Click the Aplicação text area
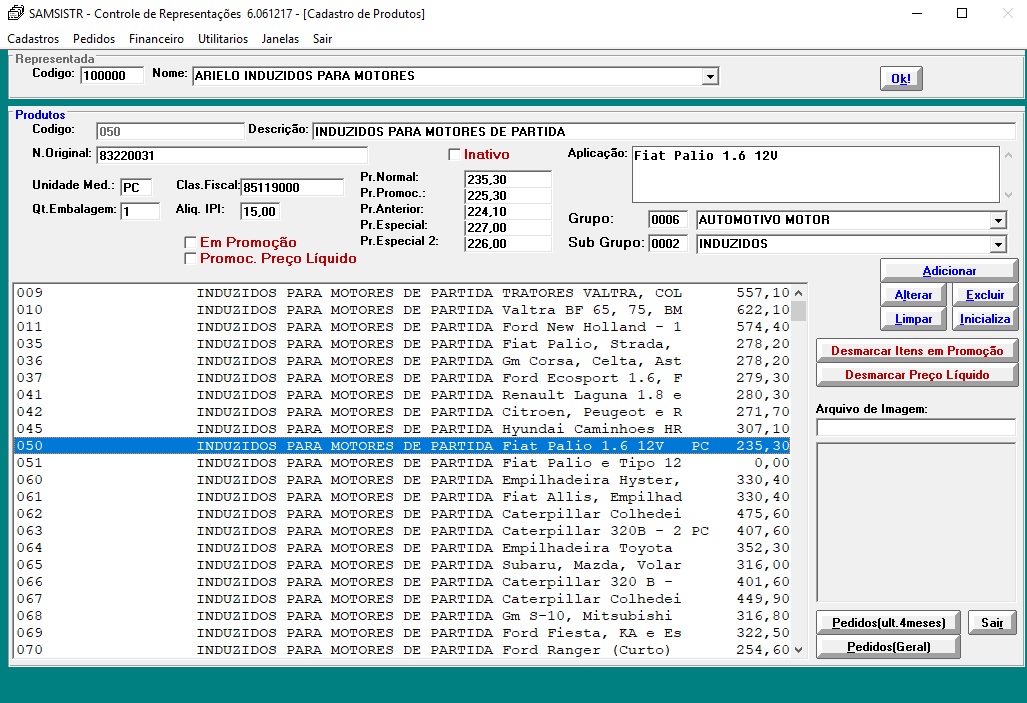Viewport: 1027px width, 703px height. (816, 174)
